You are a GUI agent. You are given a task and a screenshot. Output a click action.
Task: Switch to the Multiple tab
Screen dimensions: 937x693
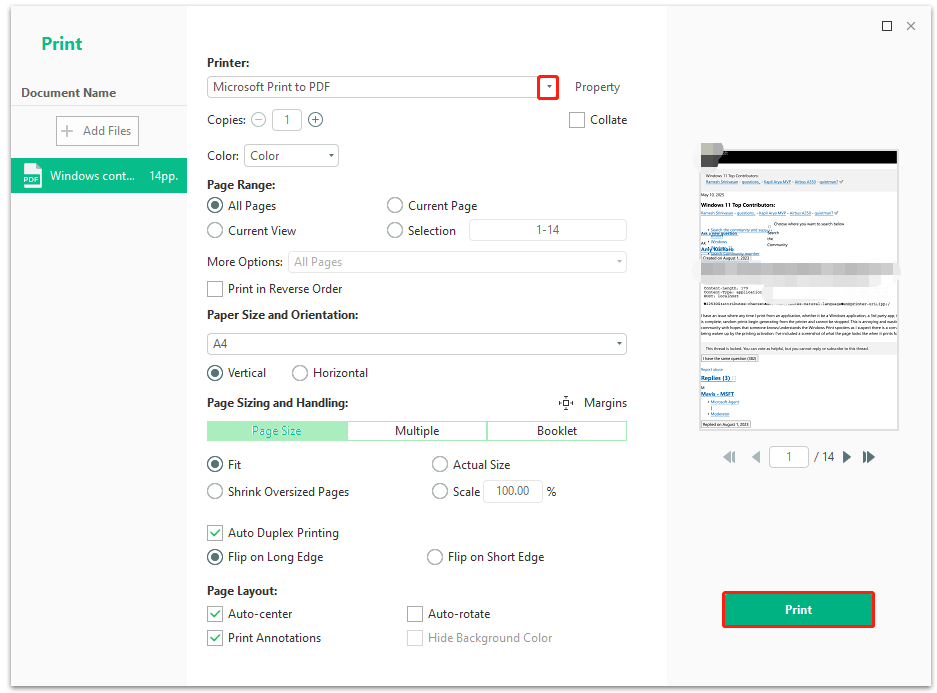point(417,431)
